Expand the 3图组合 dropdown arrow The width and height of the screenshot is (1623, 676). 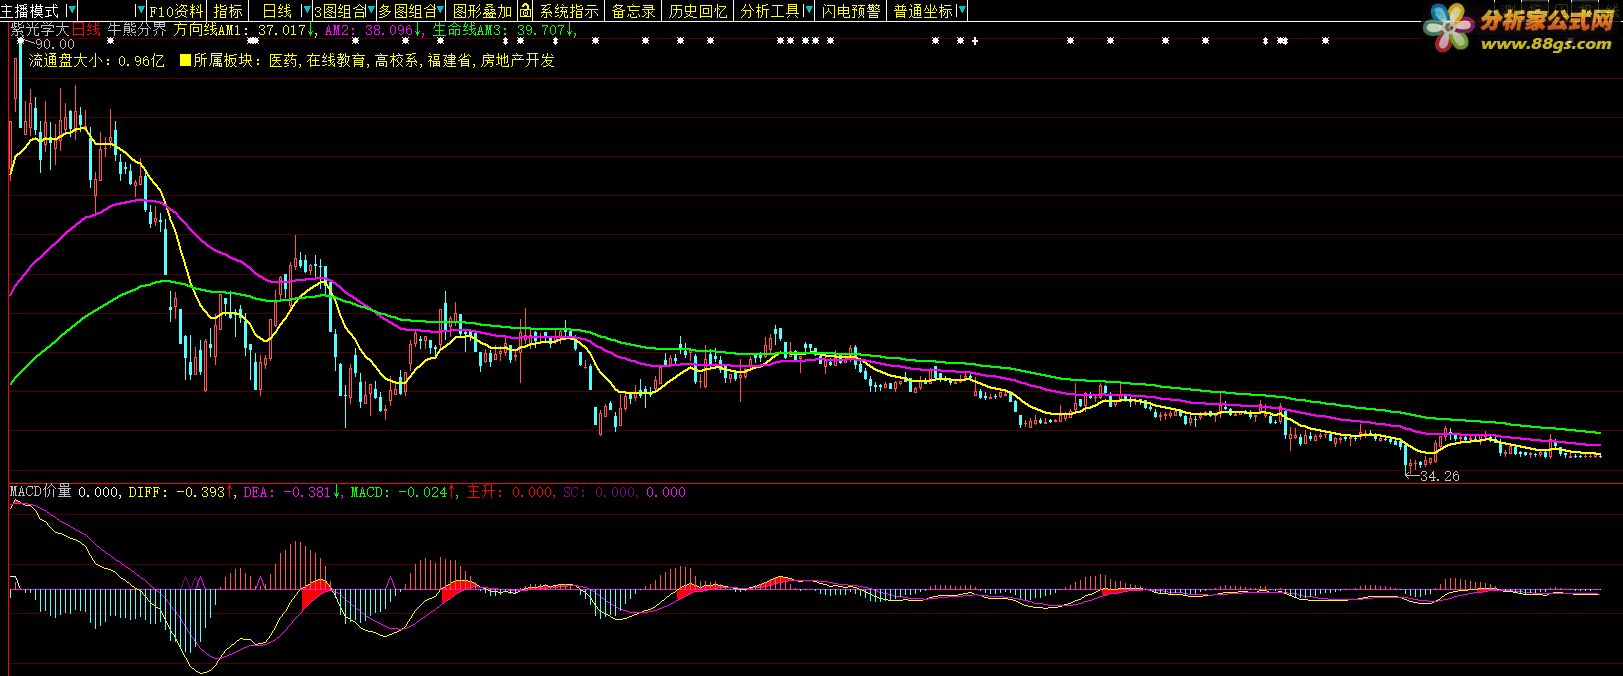(371, 11)
